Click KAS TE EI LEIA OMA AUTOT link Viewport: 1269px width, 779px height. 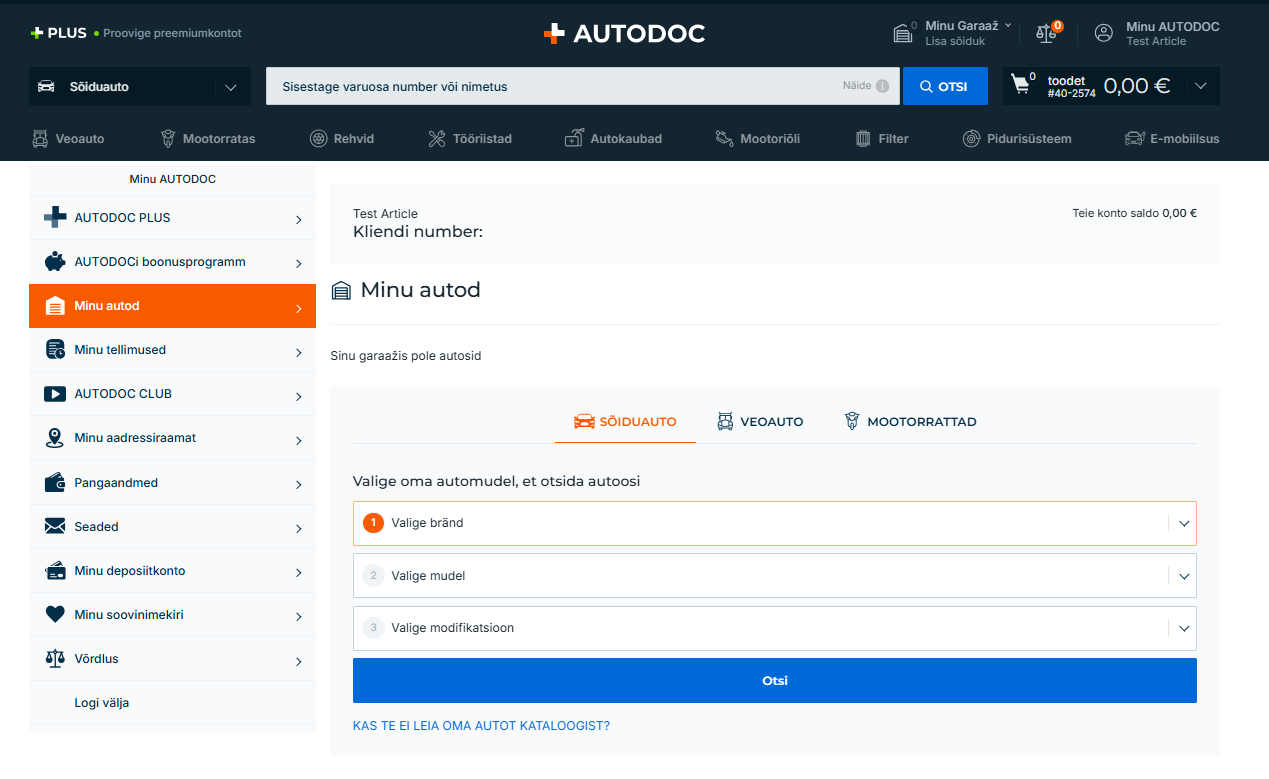pos(481,726)
